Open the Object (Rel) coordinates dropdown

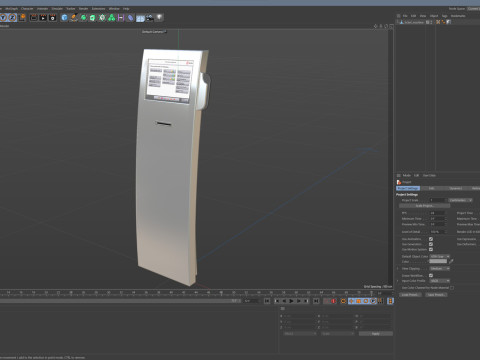coord(300,334)
